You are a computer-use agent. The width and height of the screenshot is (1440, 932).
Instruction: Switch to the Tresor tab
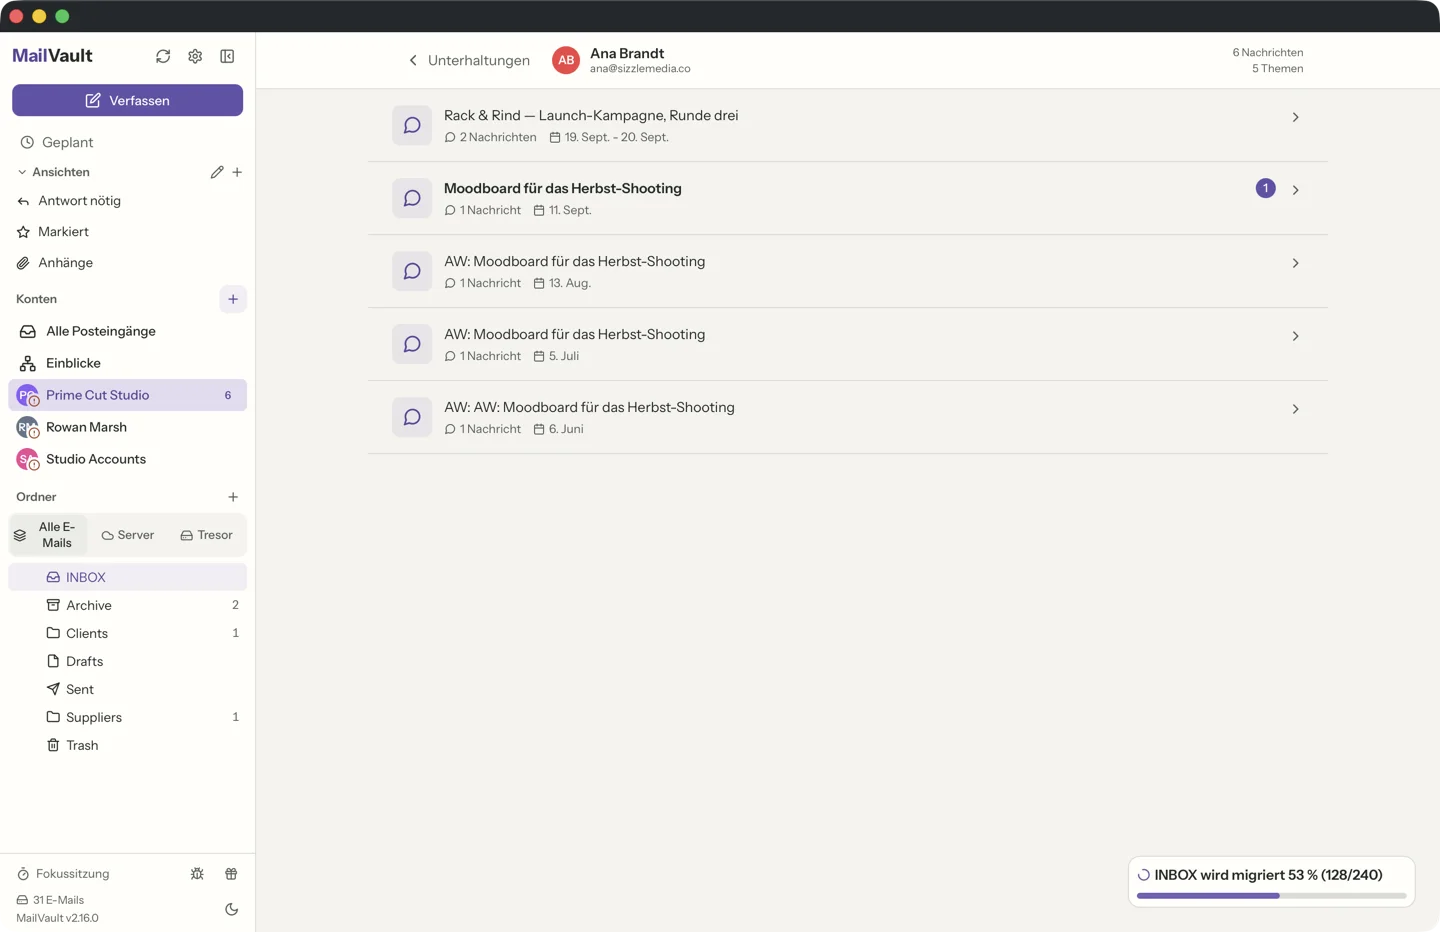(206, 535)
